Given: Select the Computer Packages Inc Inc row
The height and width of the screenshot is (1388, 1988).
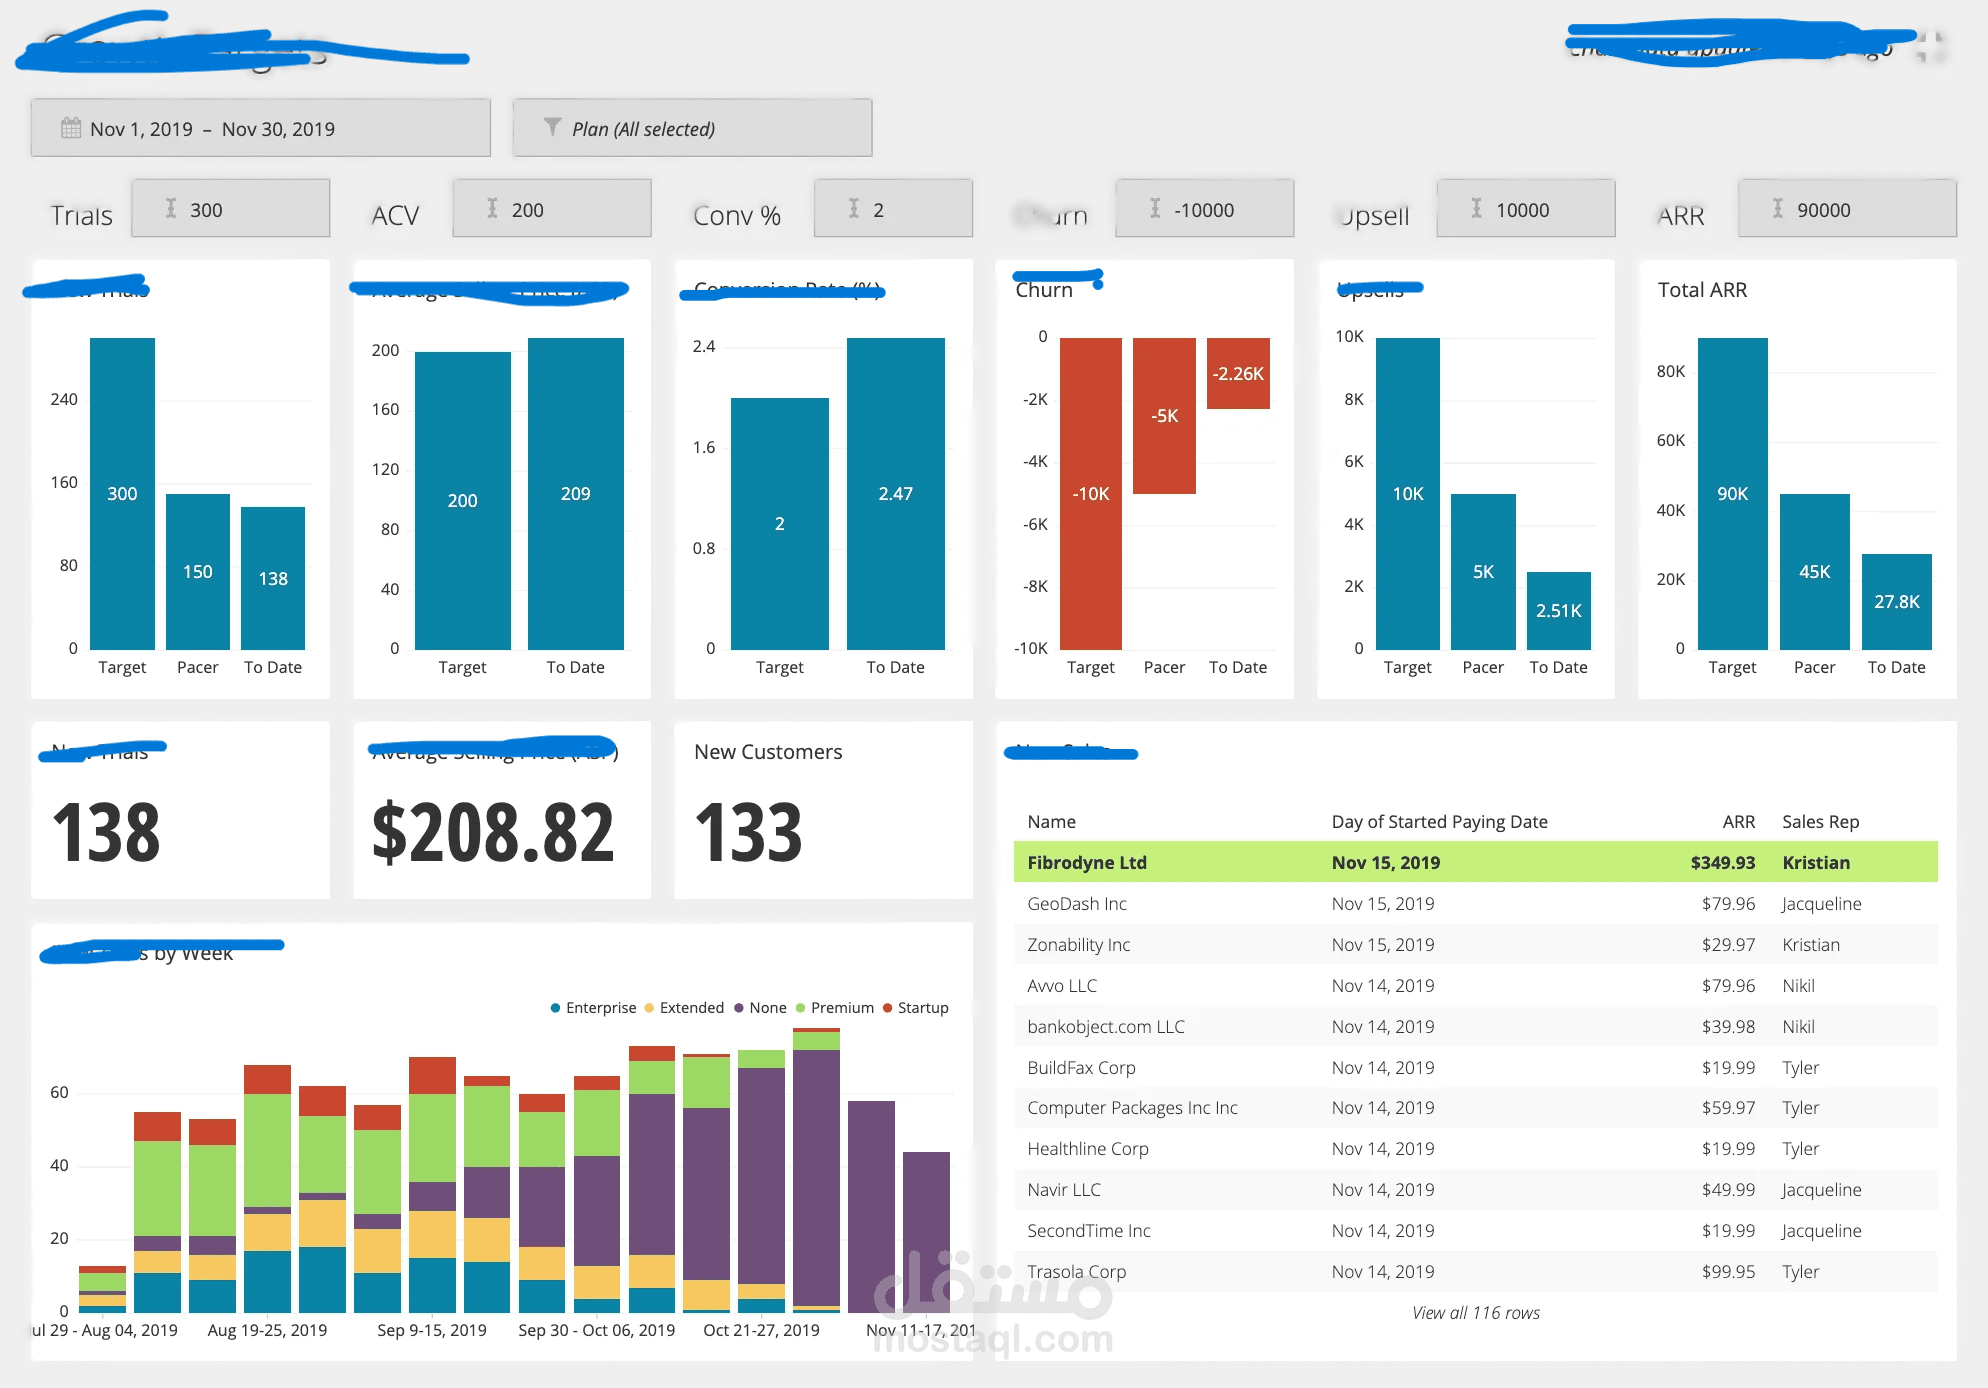Looking at the screenshot, I should pos(1476,1108).
